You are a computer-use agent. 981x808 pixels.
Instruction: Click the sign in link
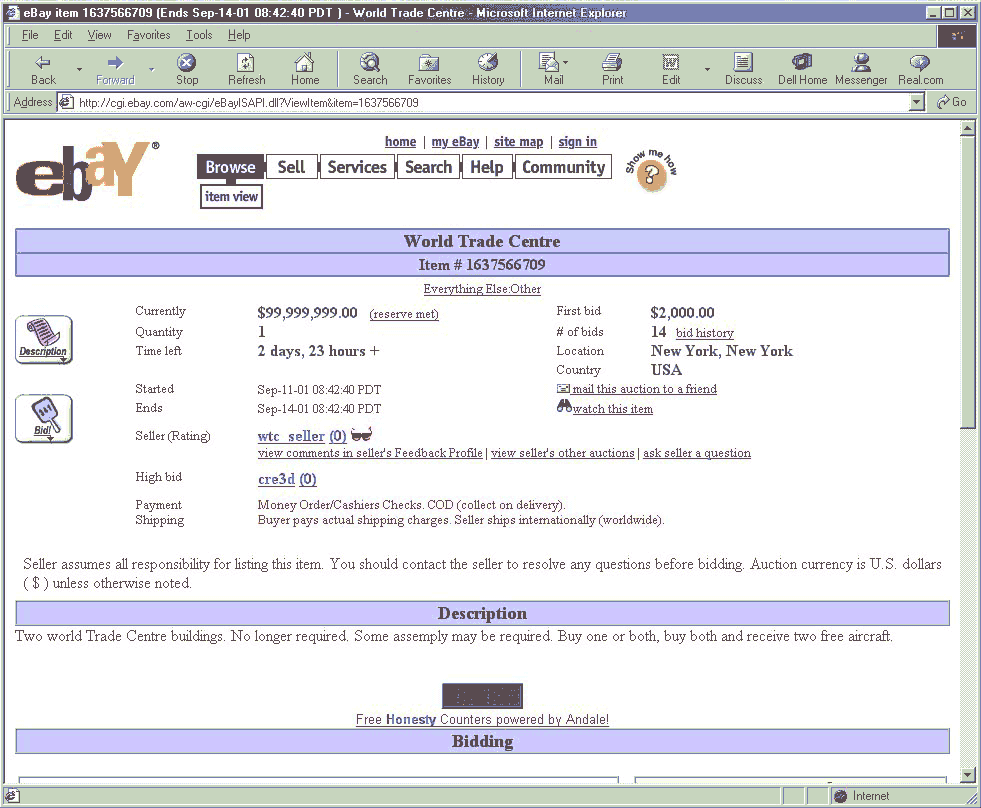(x=577, y=142)
